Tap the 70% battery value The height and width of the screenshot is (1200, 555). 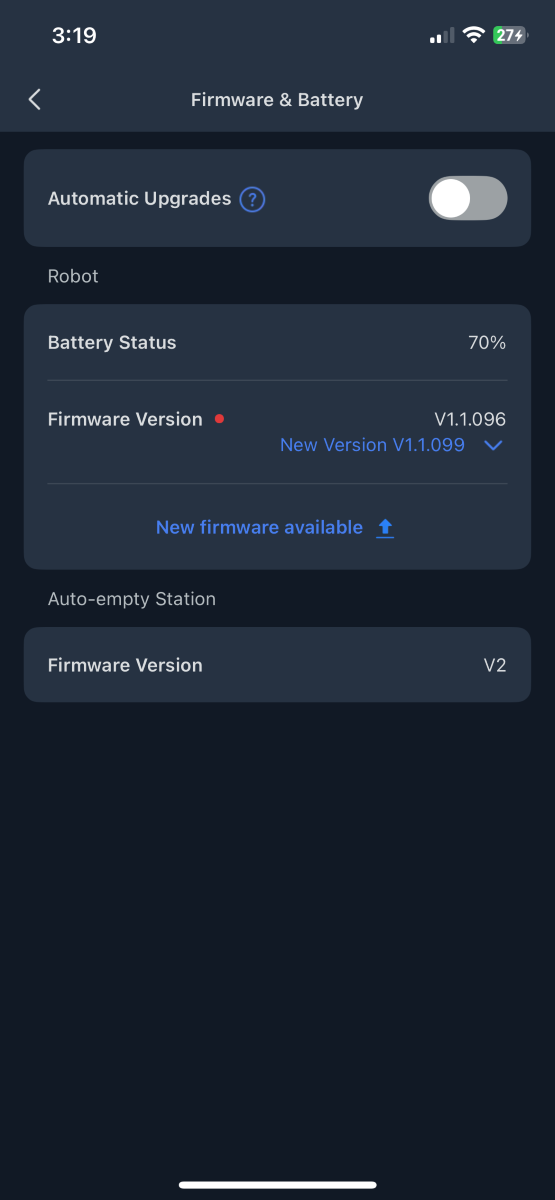coord(487,343)
